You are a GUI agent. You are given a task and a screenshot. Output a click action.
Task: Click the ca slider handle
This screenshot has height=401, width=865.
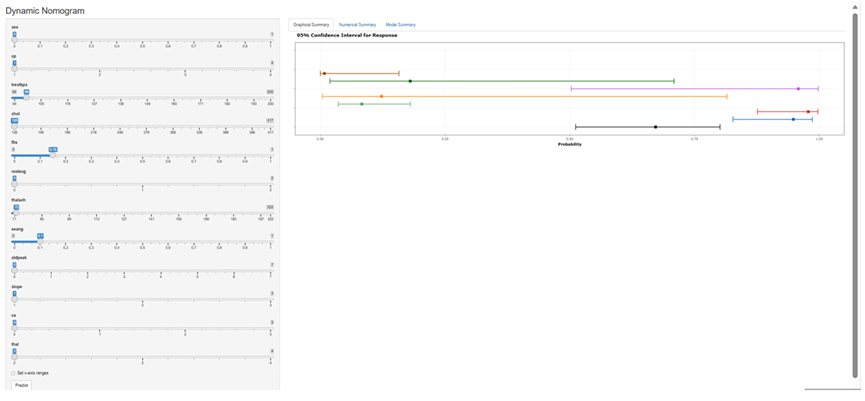click(14, 328)
